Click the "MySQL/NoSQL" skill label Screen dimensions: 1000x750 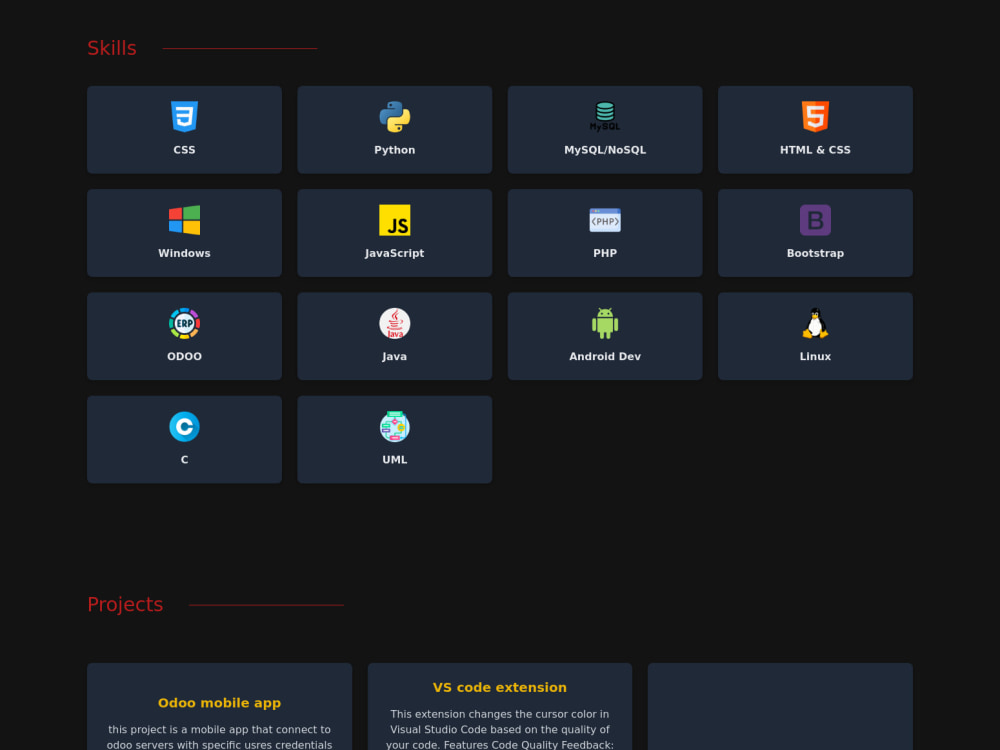click(605, 150)
